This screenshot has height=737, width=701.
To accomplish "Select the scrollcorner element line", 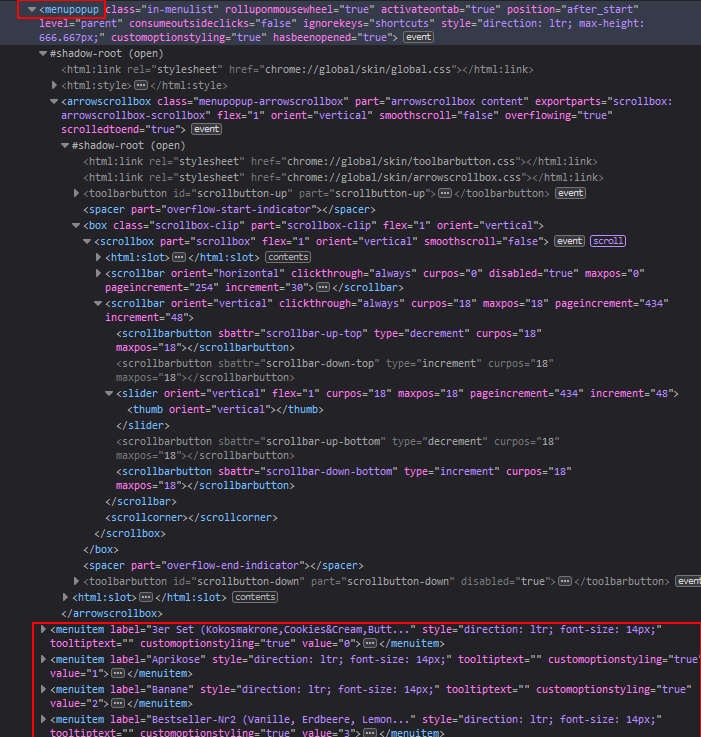I will click(x=192, y=517).
